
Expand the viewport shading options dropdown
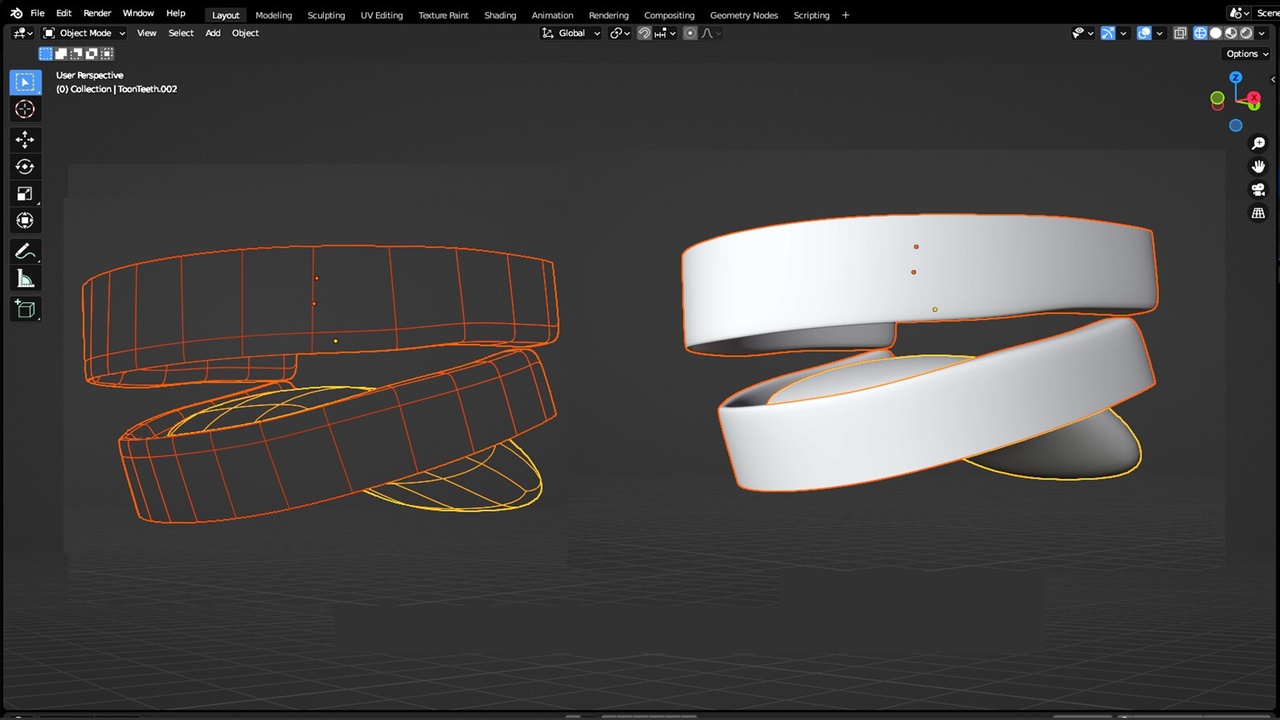(x=1262, y=33)
